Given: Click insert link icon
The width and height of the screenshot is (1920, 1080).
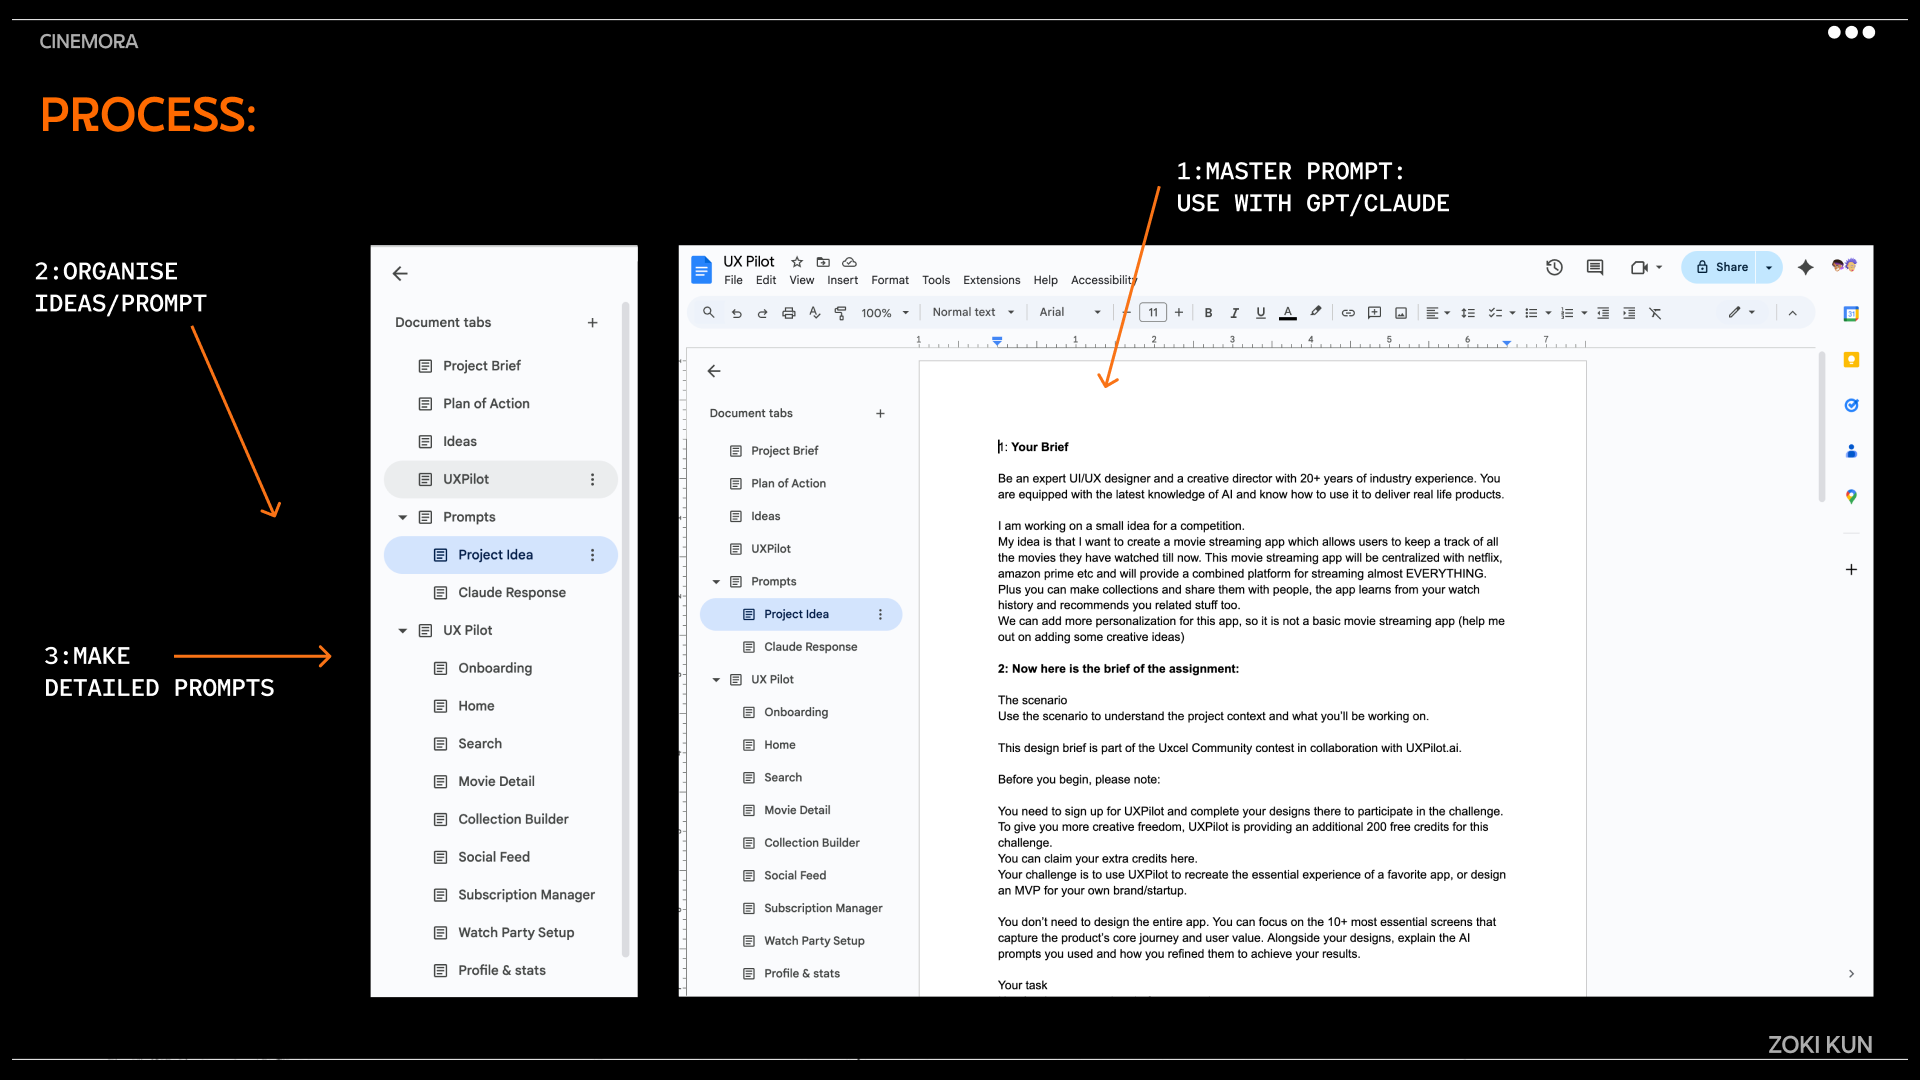Looking at the screenshot, I should coord(1348,313).
